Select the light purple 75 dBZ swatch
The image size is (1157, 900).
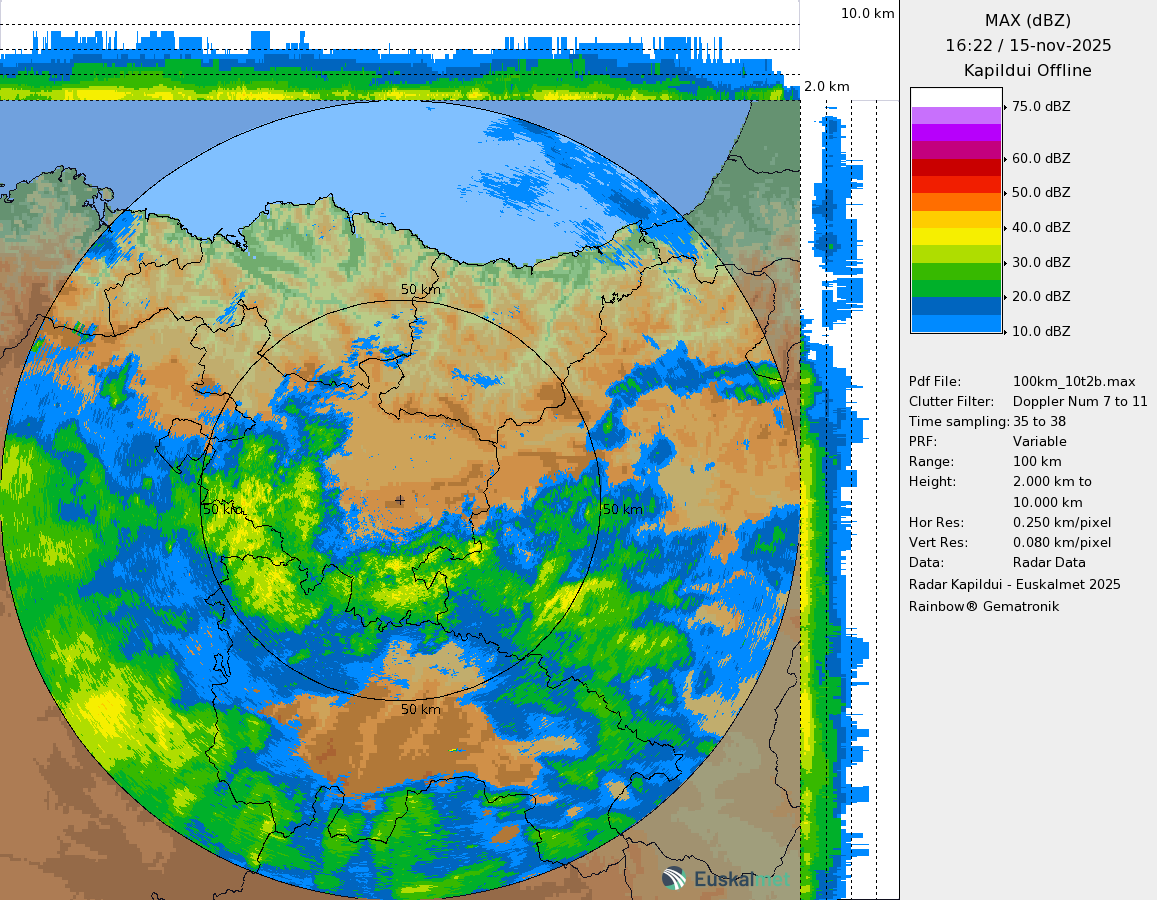click(956, 115)
